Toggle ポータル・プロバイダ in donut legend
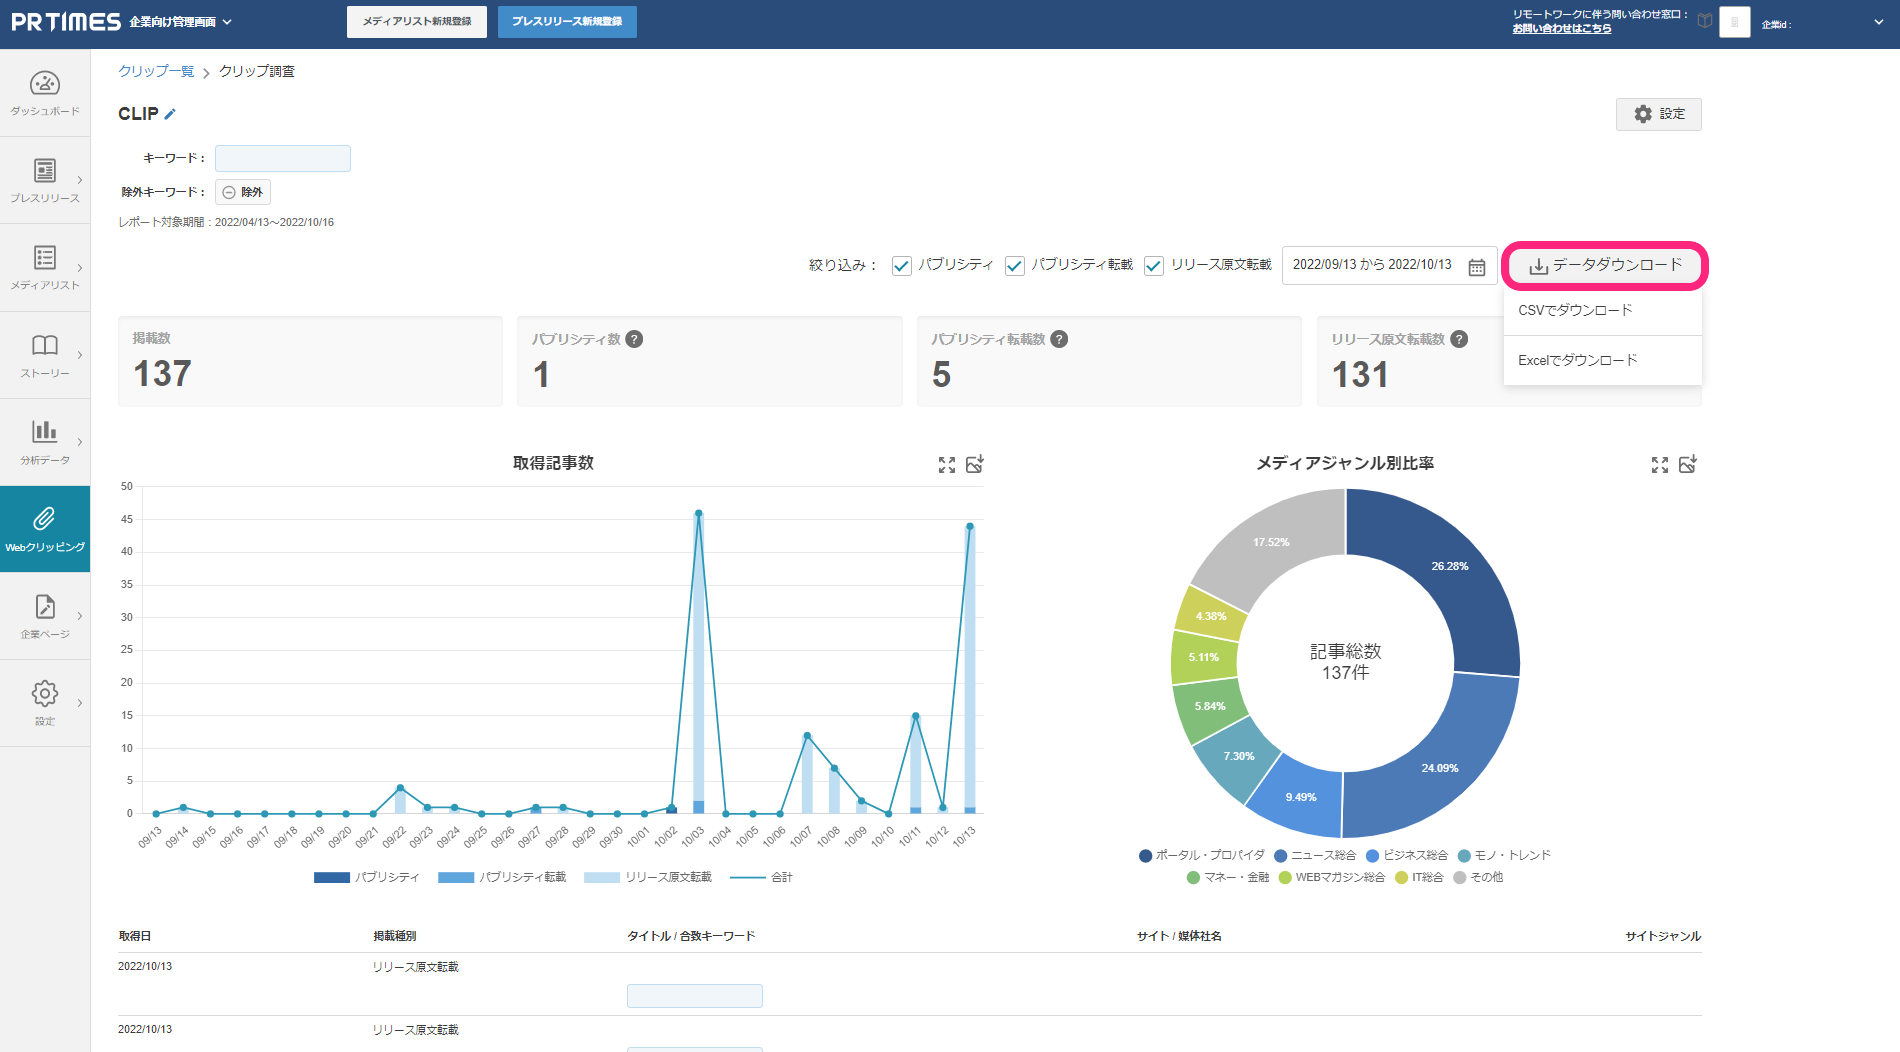Screen dimensions: 1900x1052 pos(1202,855)
